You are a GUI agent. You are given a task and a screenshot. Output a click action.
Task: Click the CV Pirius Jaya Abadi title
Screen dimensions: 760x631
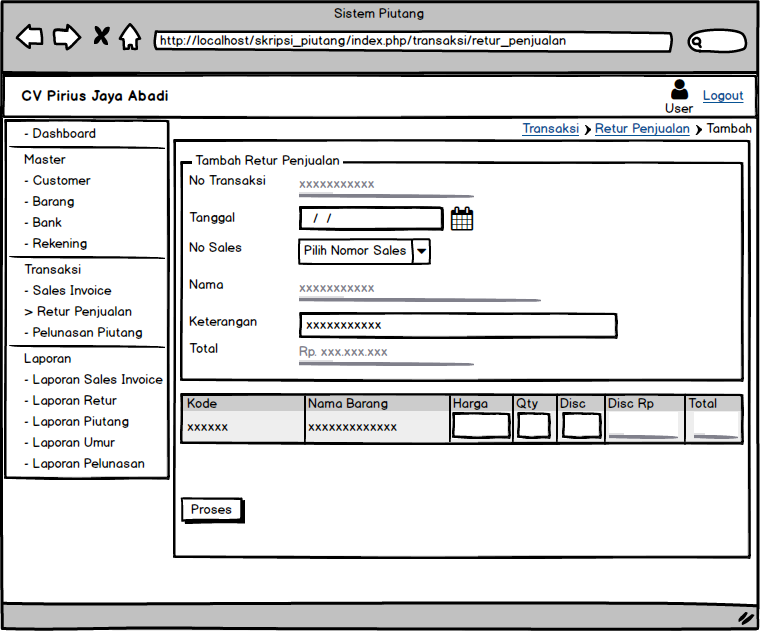click(95, 95)
